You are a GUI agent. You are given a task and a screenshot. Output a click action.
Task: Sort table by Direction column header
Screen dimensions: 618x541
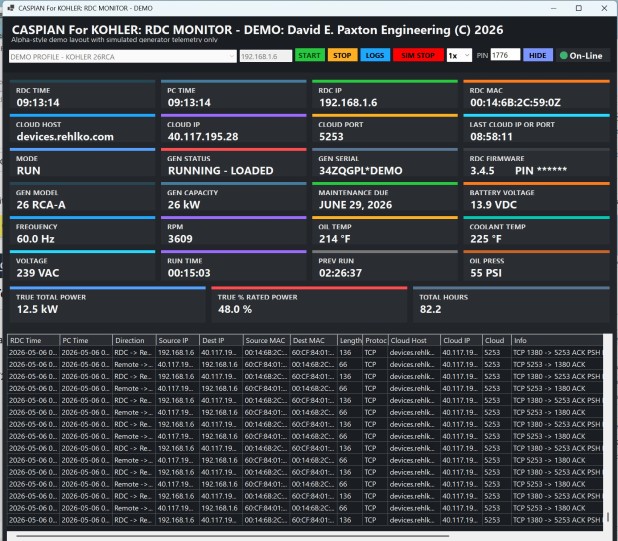[134, 340]
